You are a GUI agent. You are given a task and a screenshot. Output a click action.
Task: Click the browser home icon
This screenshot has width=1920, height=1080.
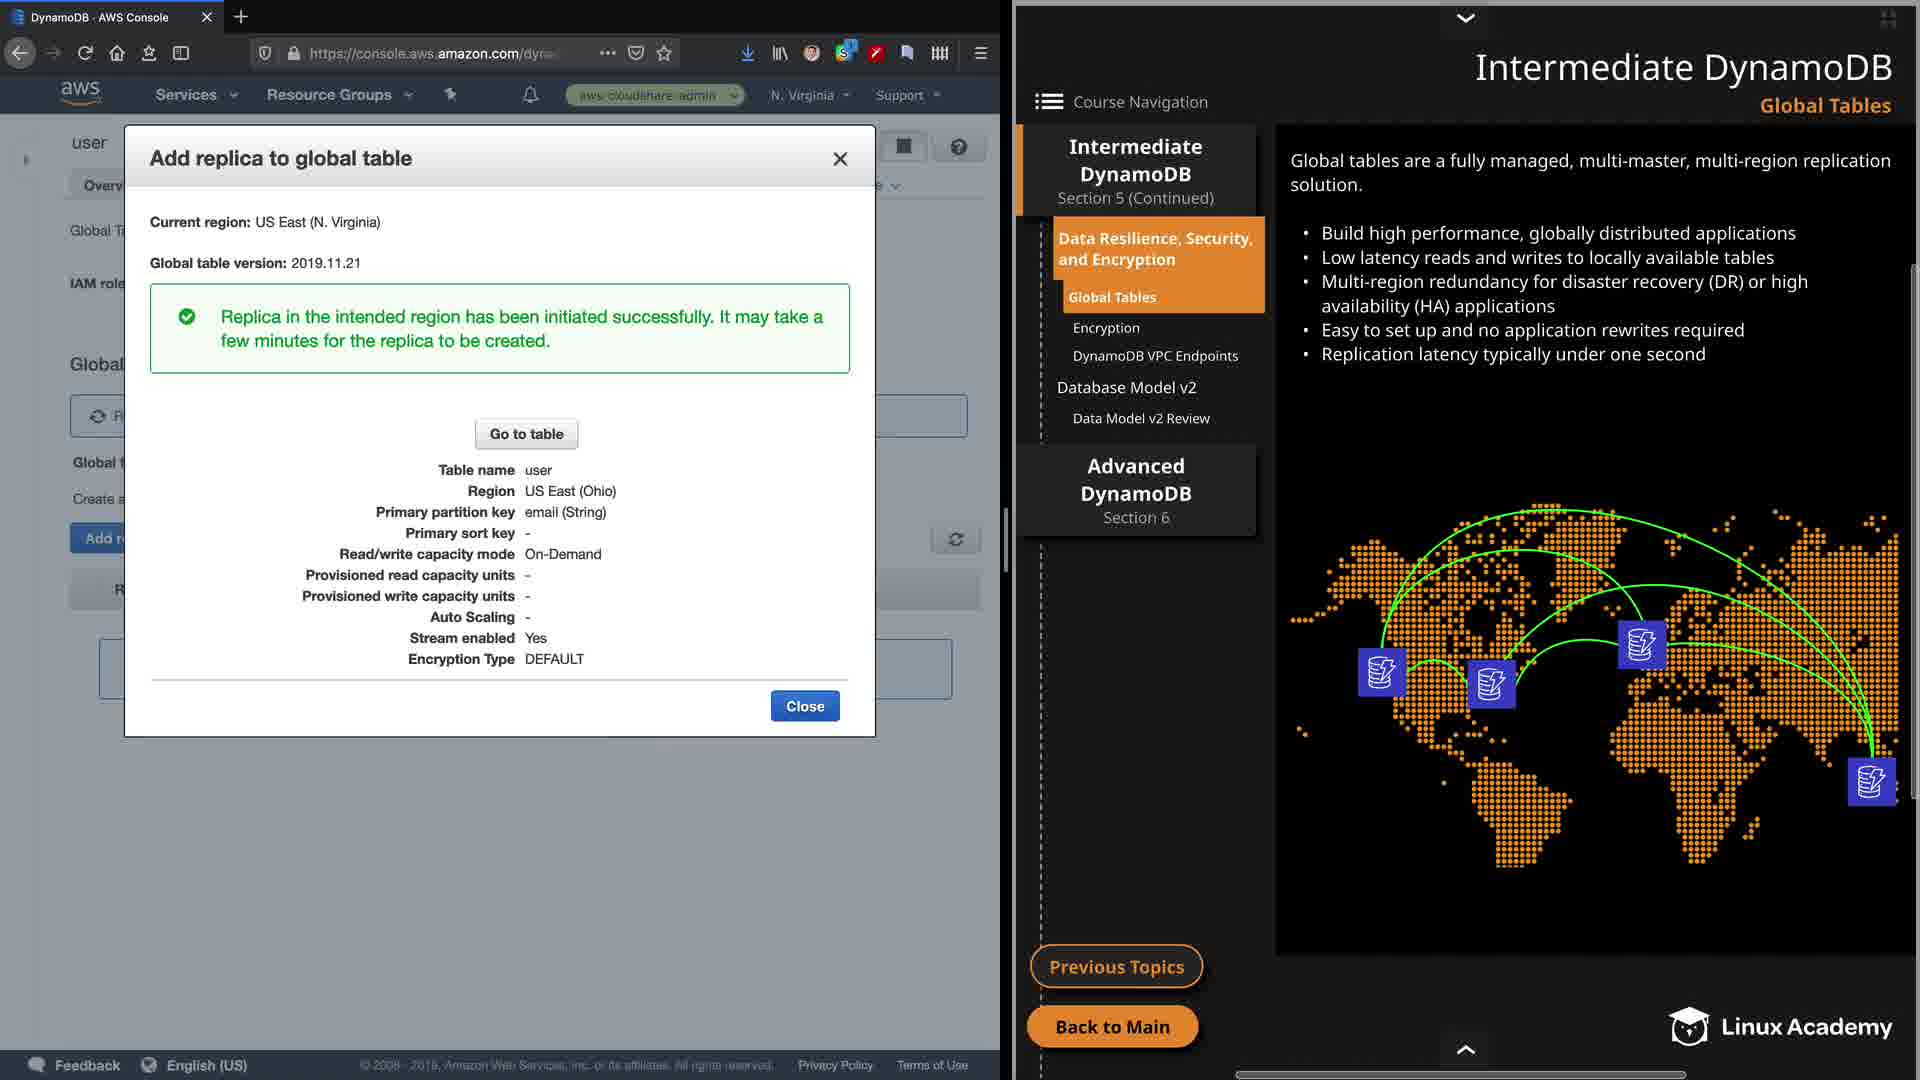pyautogui.click(x=117, y=53)
